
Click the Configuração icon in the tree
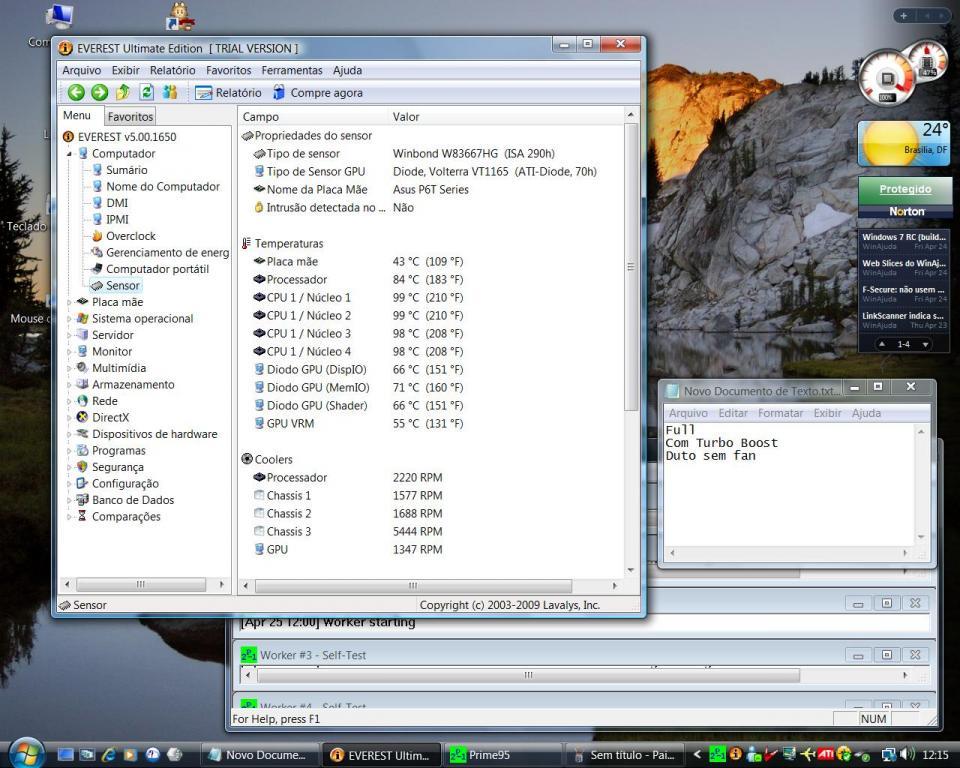click(x=82, y=484)
